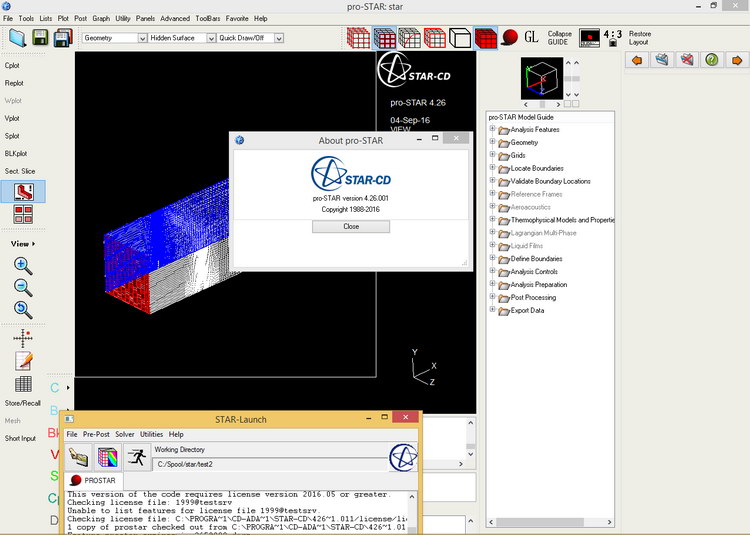The width and height of the screenshot is (750, 535).
Task: Toggle the solid red cube display mode
Action: click(x=485, y=38)
